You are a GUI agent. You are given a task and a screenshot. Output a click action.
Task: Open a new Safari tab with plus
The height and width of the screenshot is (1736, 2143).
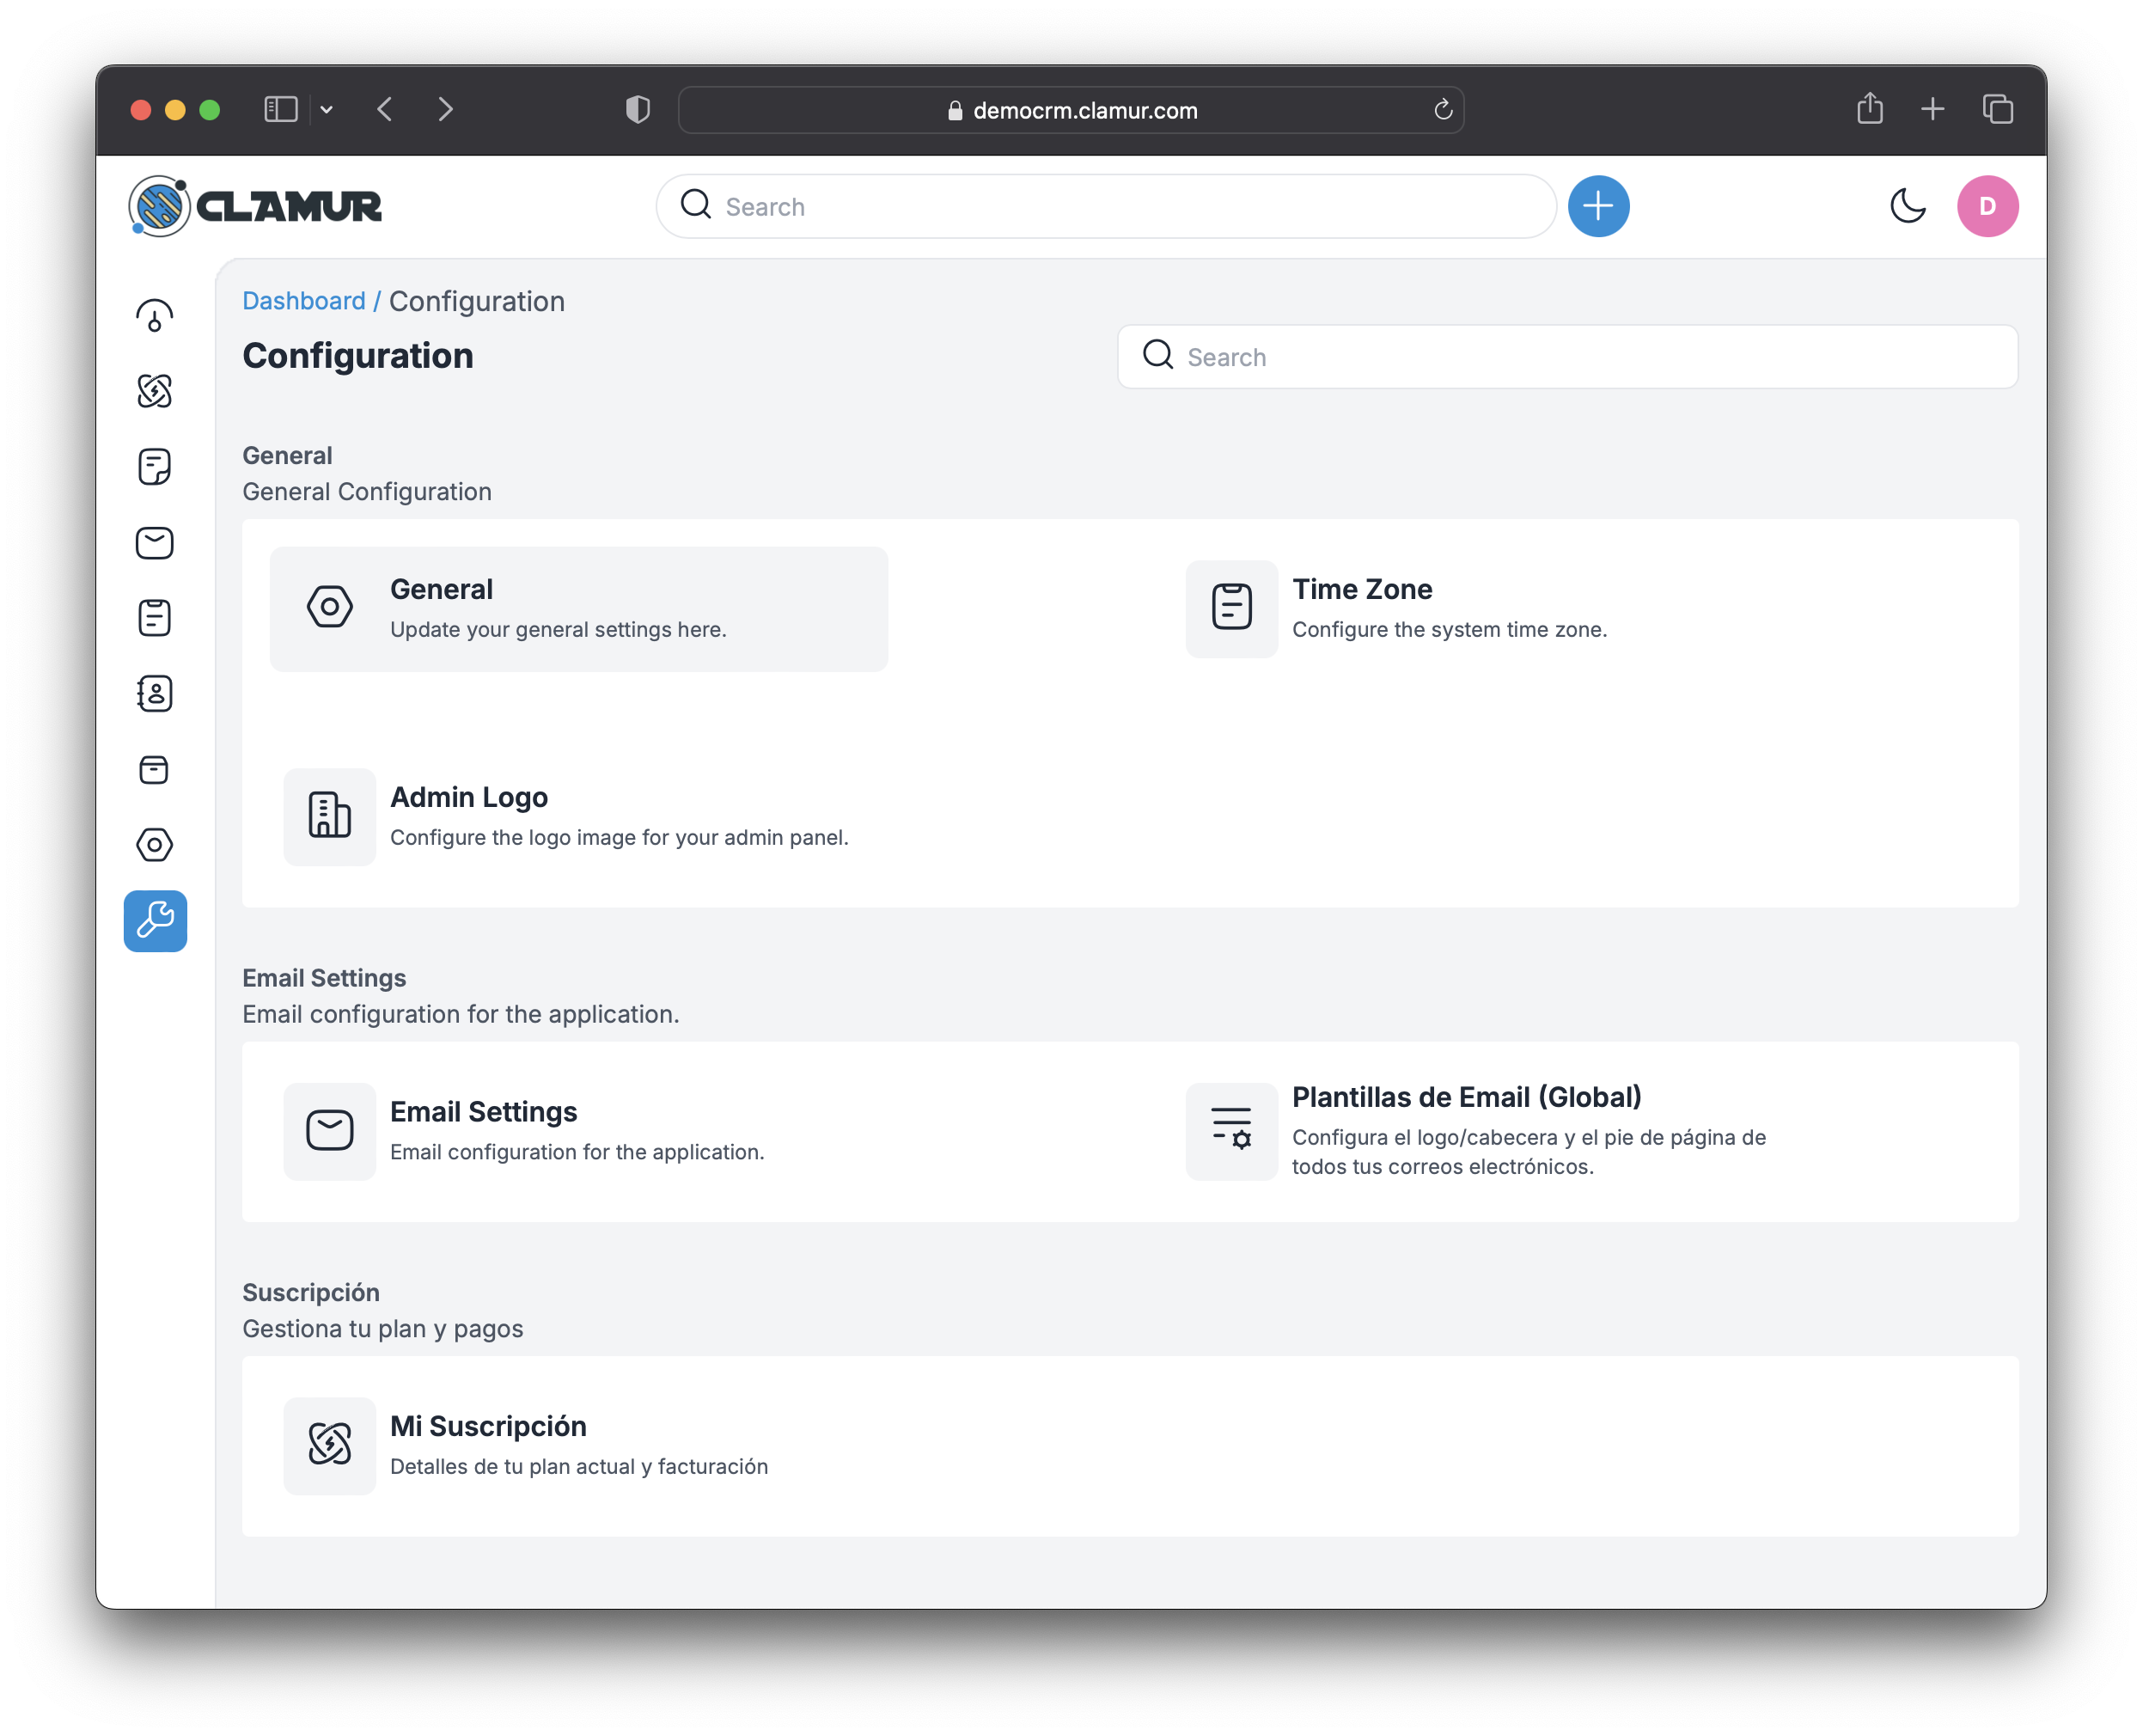(1932, 109)
